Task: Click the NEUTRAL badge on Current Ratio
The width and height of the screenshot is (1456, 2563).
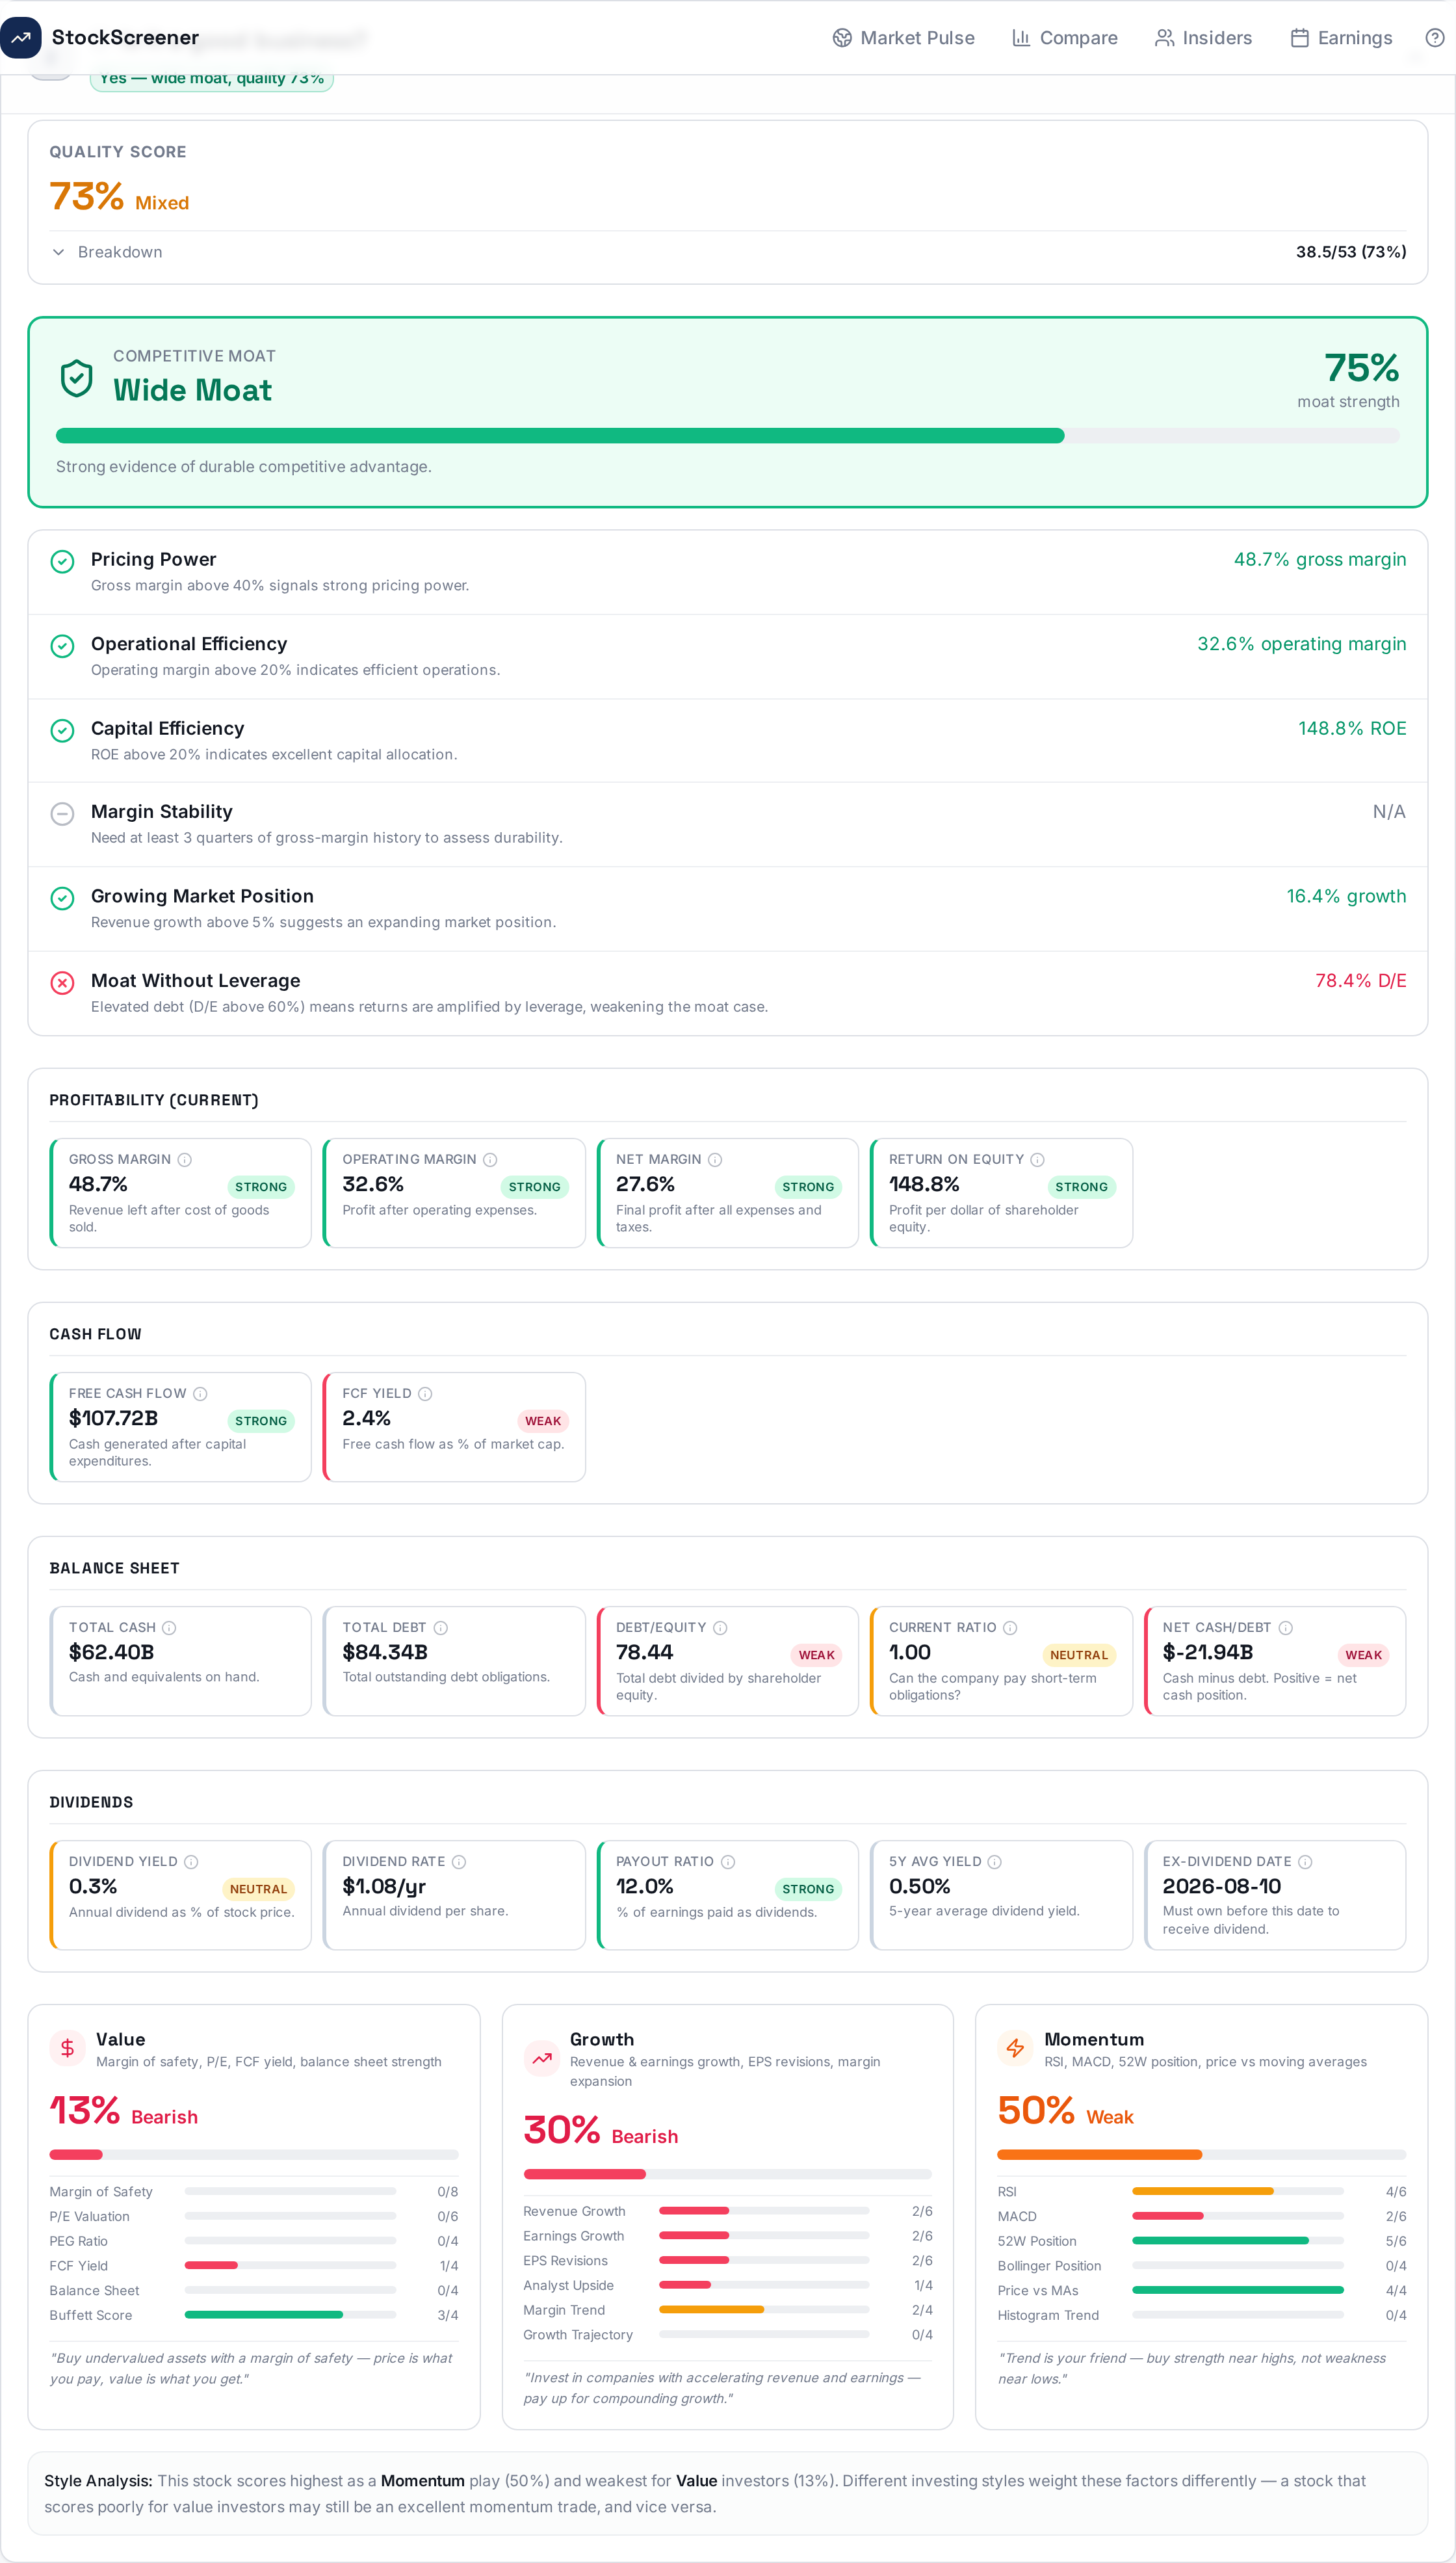Action: coord(1079,1655)
